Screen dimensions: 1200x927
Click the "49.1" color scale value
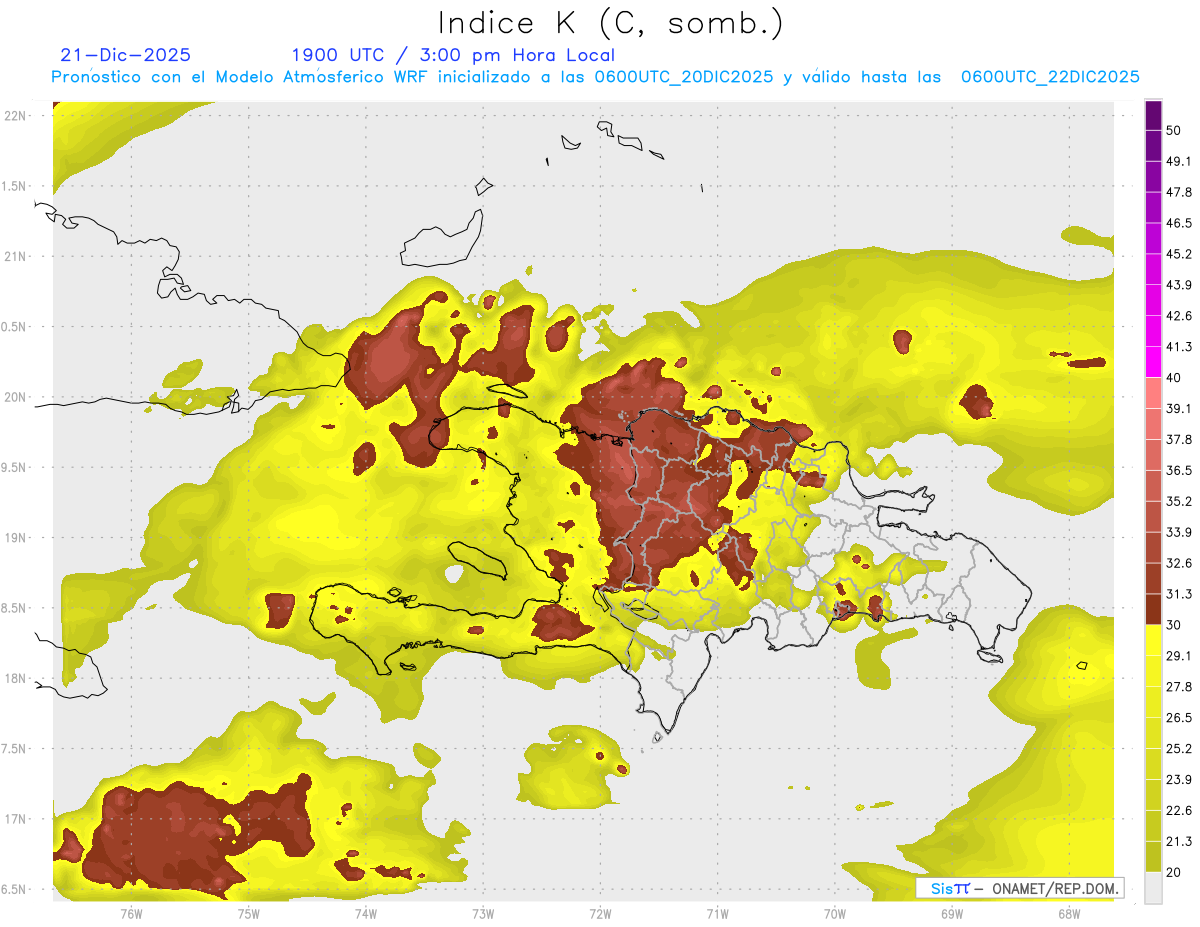1179,161
